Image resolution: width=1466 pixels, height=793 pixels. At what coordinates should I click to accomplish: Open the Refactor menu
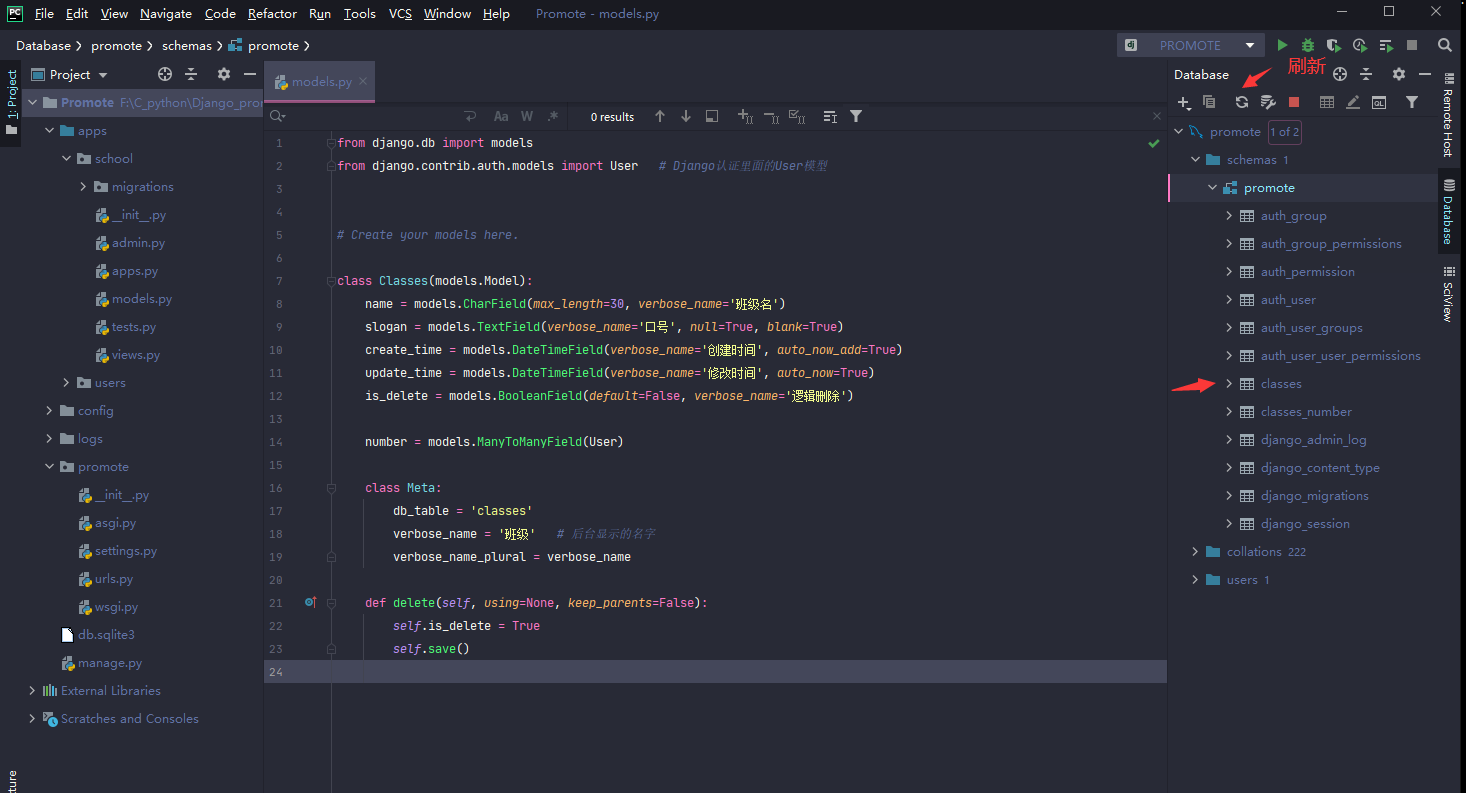(x=272, y=13)
